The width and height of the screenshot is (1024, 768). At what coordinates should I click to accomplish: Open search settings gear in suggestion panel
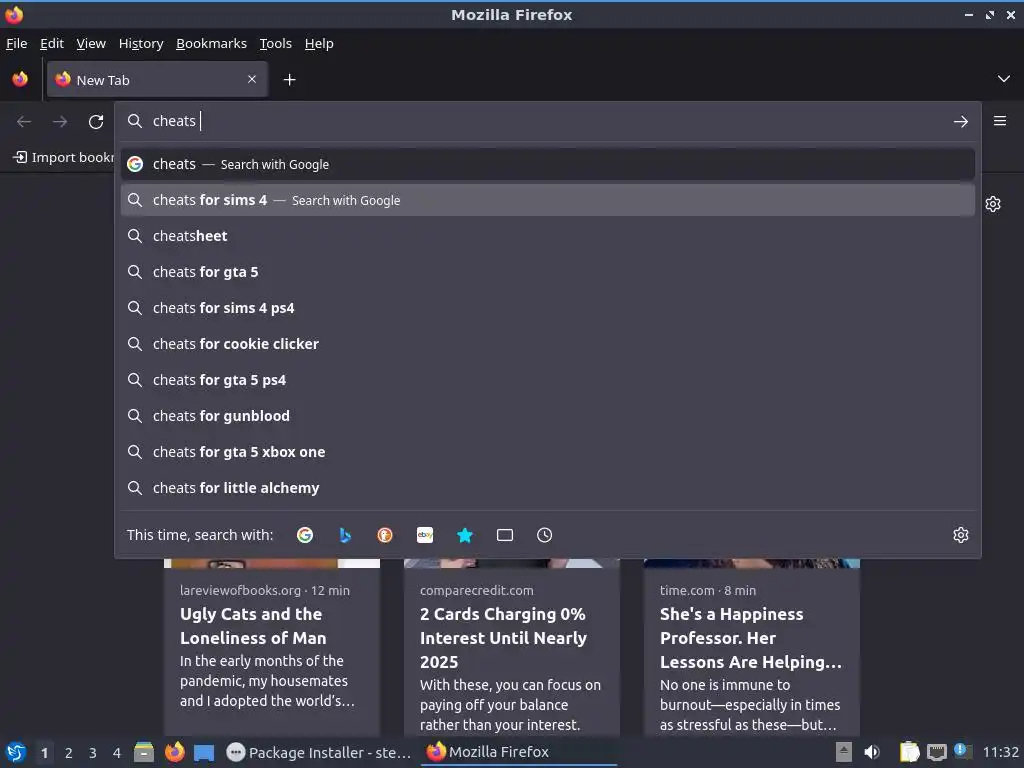[961, 535]
